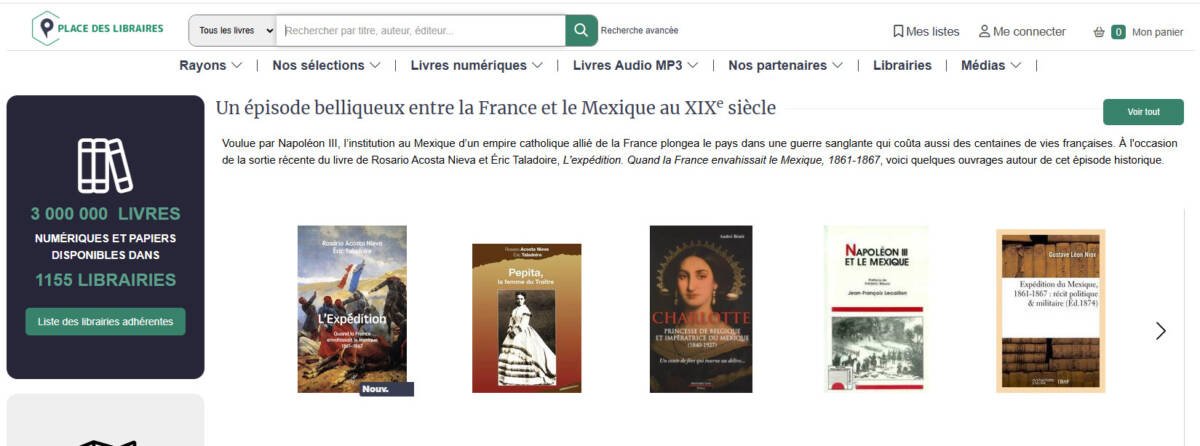Screen dimensions: 1200x446
Task: Open Mes listes bookmark icon
Action: point(898,31)
